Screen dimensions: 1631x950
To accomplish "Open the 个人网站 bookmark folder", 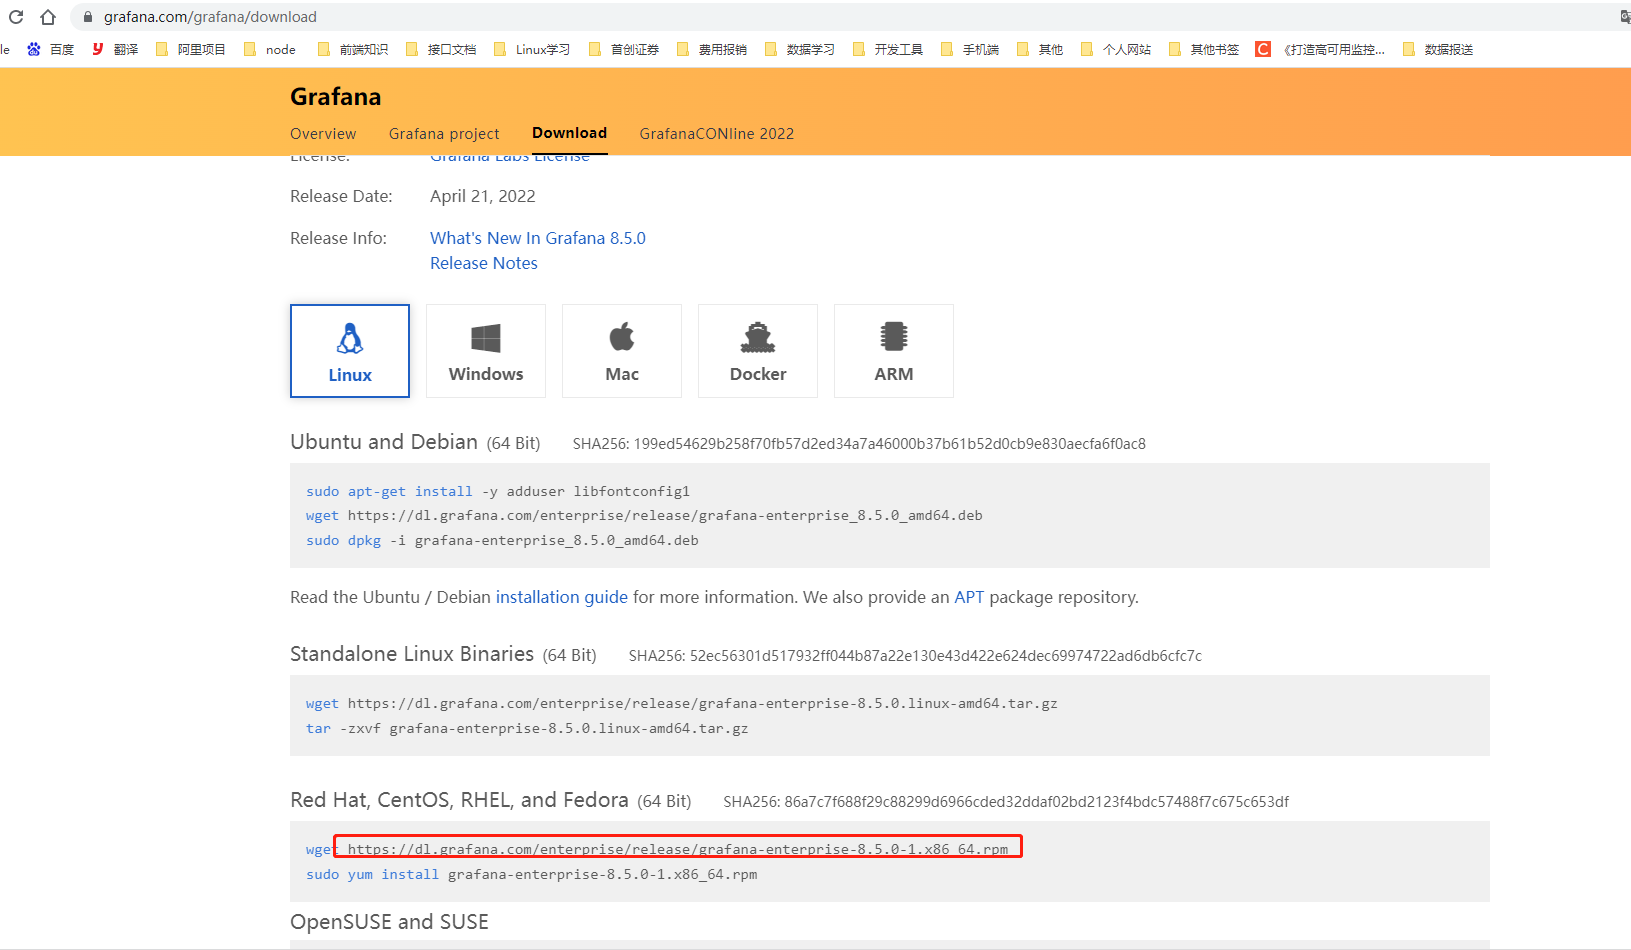I will (x=1116, y=49).
